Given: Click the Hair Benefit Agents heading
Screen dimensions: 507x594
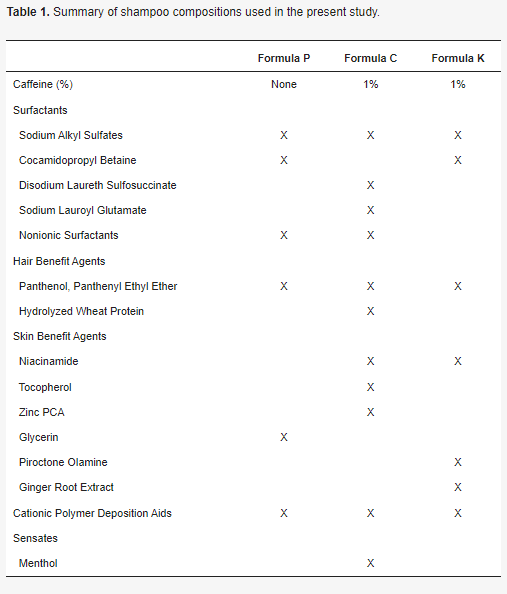Looking at the screenshot, I should click(59, 261).
